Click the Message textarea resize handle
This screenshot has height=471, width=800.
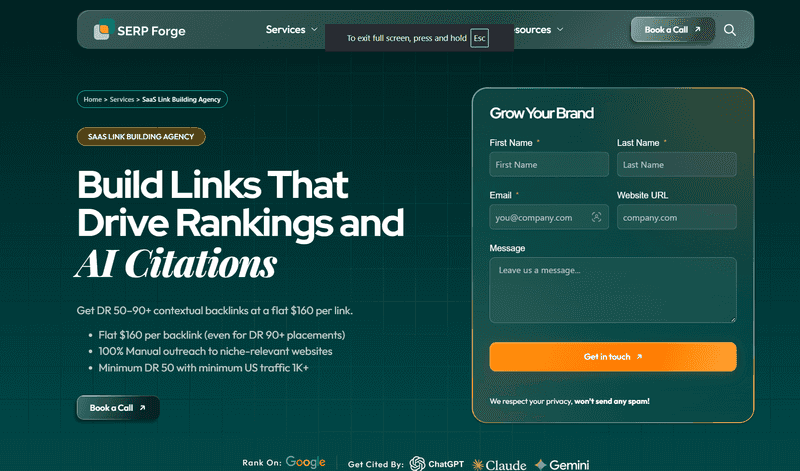pos(733,319)
